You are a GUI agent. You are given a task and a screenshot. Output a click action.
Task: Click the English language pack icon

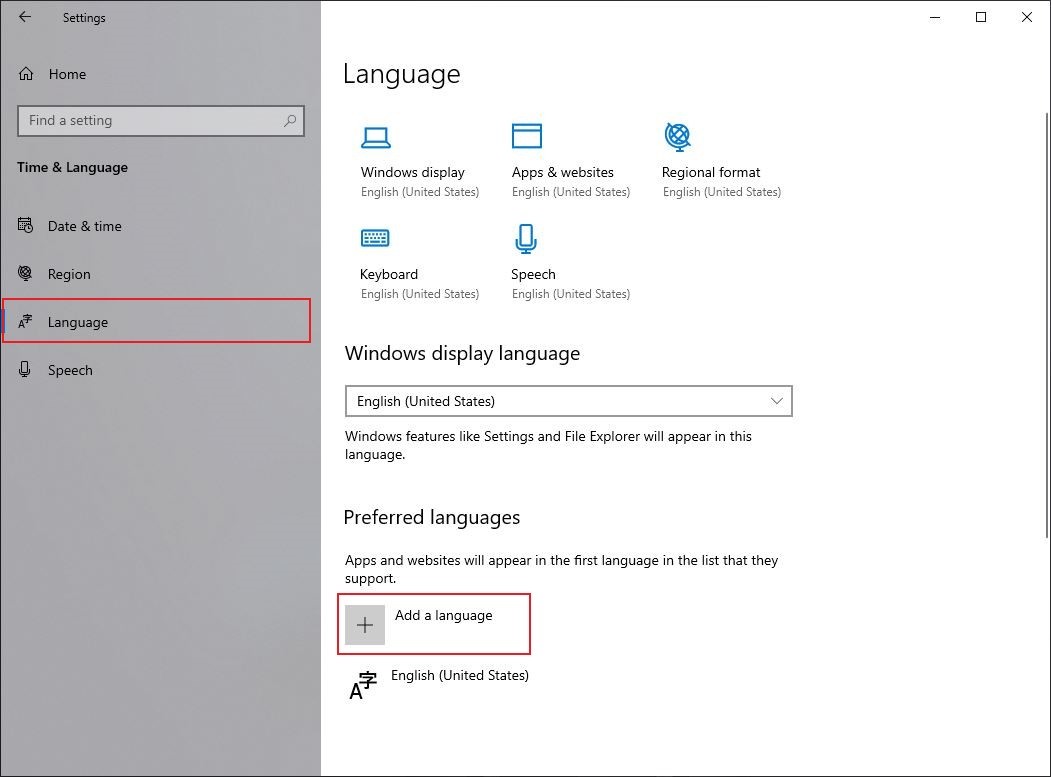click(363, 685)
